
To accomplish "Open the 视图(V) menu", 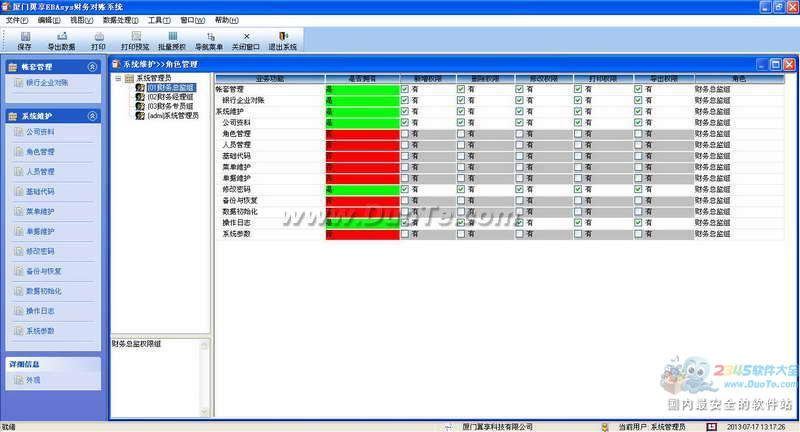I will tap(82, 20).
